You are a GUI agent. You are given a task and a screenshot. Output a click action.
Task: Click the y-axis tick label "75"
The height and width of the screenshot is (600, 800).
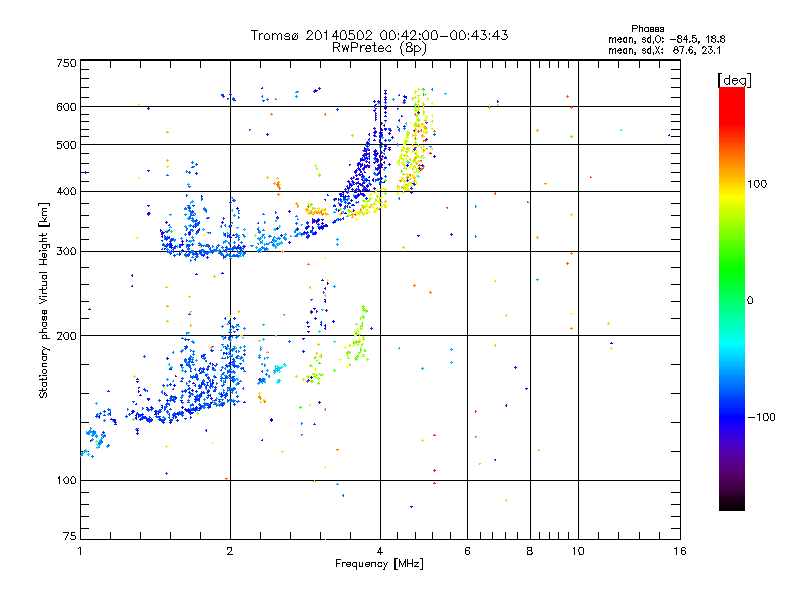[x=70, y=536]
